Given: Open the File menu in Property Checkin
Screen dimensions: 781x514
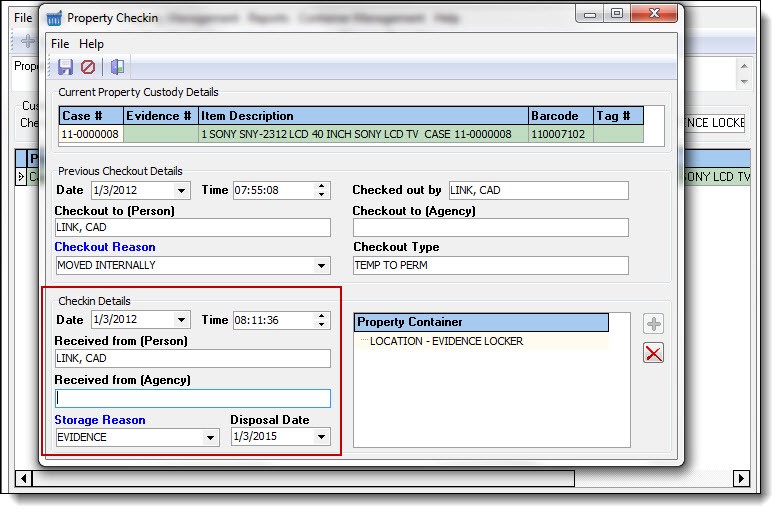Looking at the screenshot, I should 60,44.
